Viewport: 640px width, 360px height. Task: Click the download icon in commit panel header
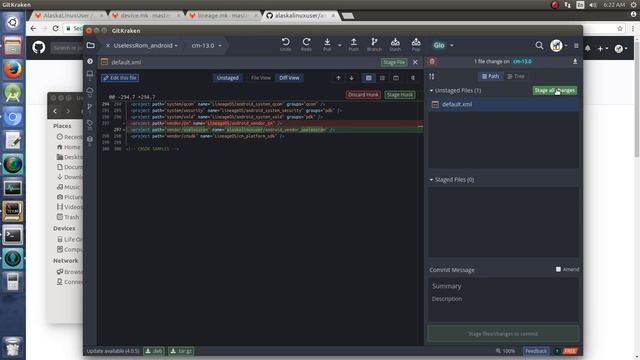pyautogui.click(x=575, y=62)
